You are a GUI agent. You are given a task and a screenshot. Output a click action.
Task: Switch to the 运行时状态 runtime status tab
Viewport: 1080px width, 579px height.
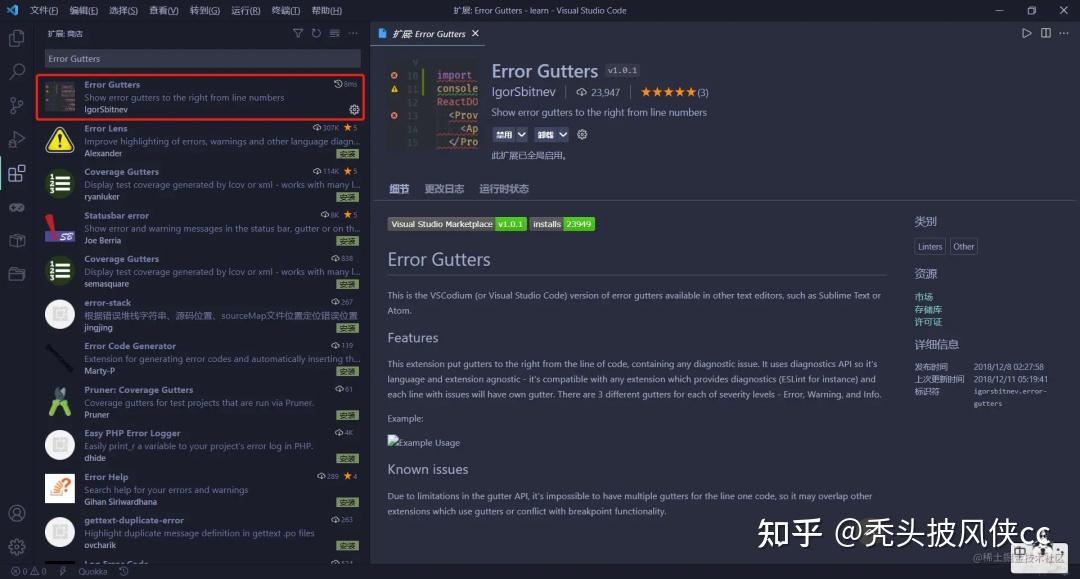(504, 189)
